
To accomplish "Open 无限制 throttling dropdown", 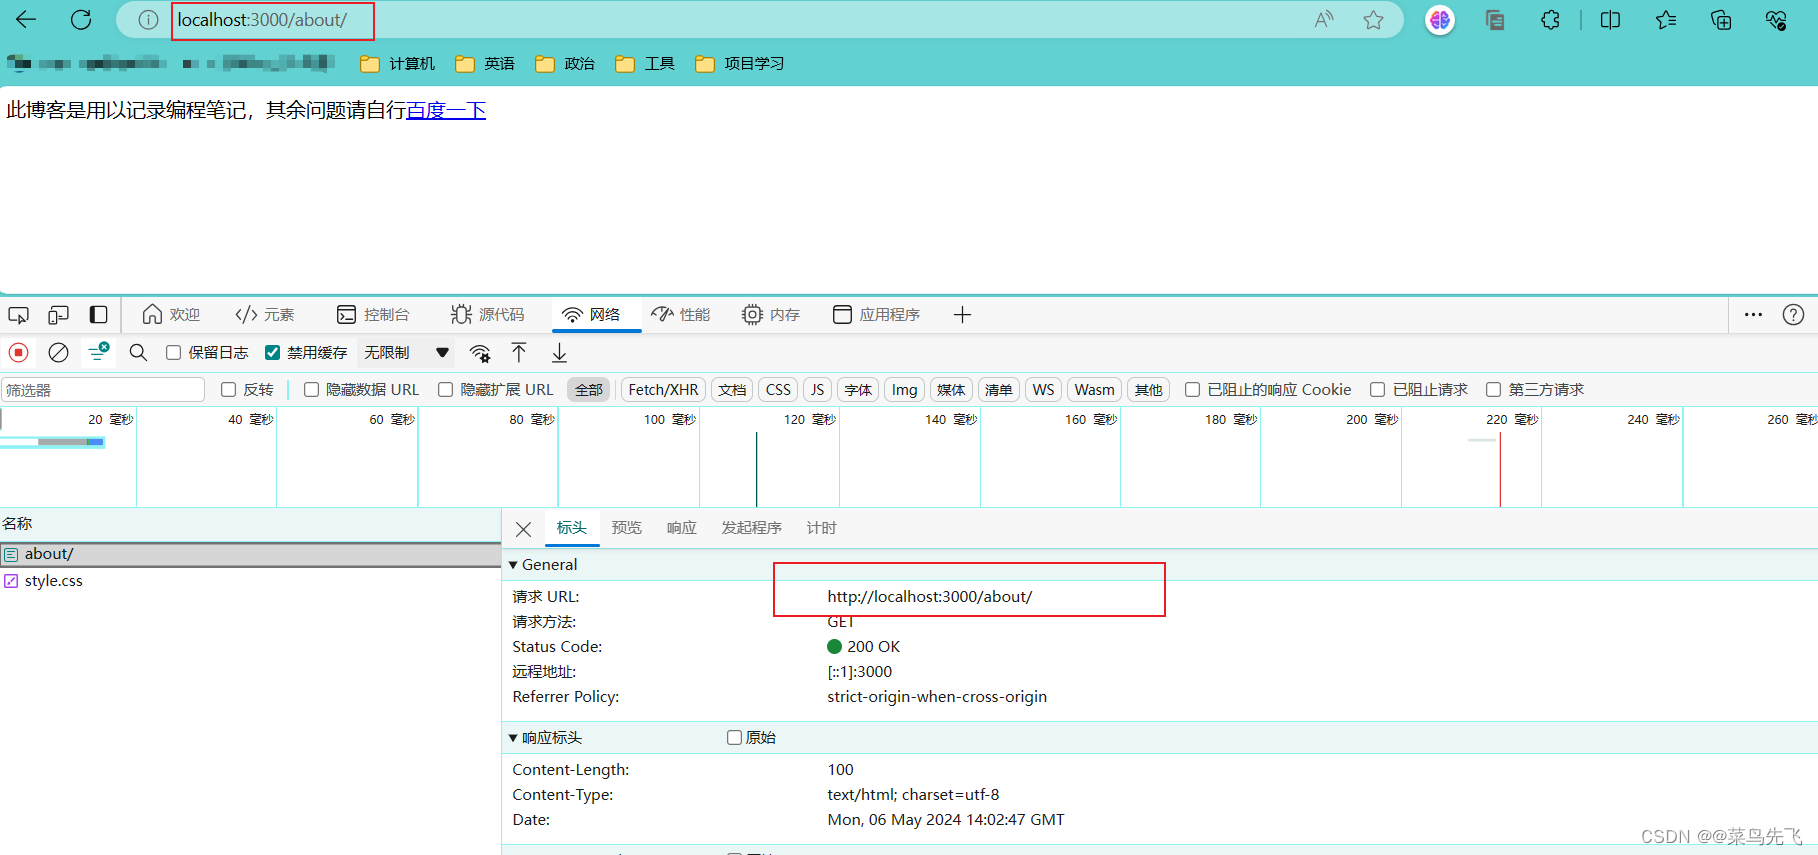I will [x=406, y=352].
